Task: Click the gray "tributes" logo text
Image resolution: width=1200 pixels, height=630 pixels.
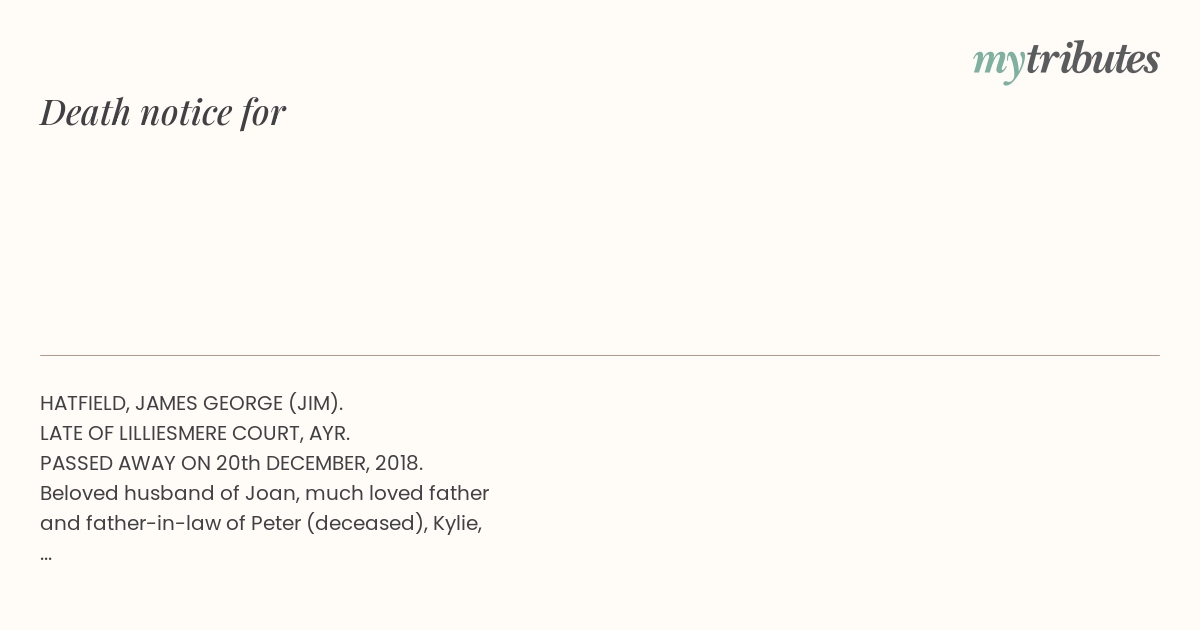Action: click(x=1093, y=58)
